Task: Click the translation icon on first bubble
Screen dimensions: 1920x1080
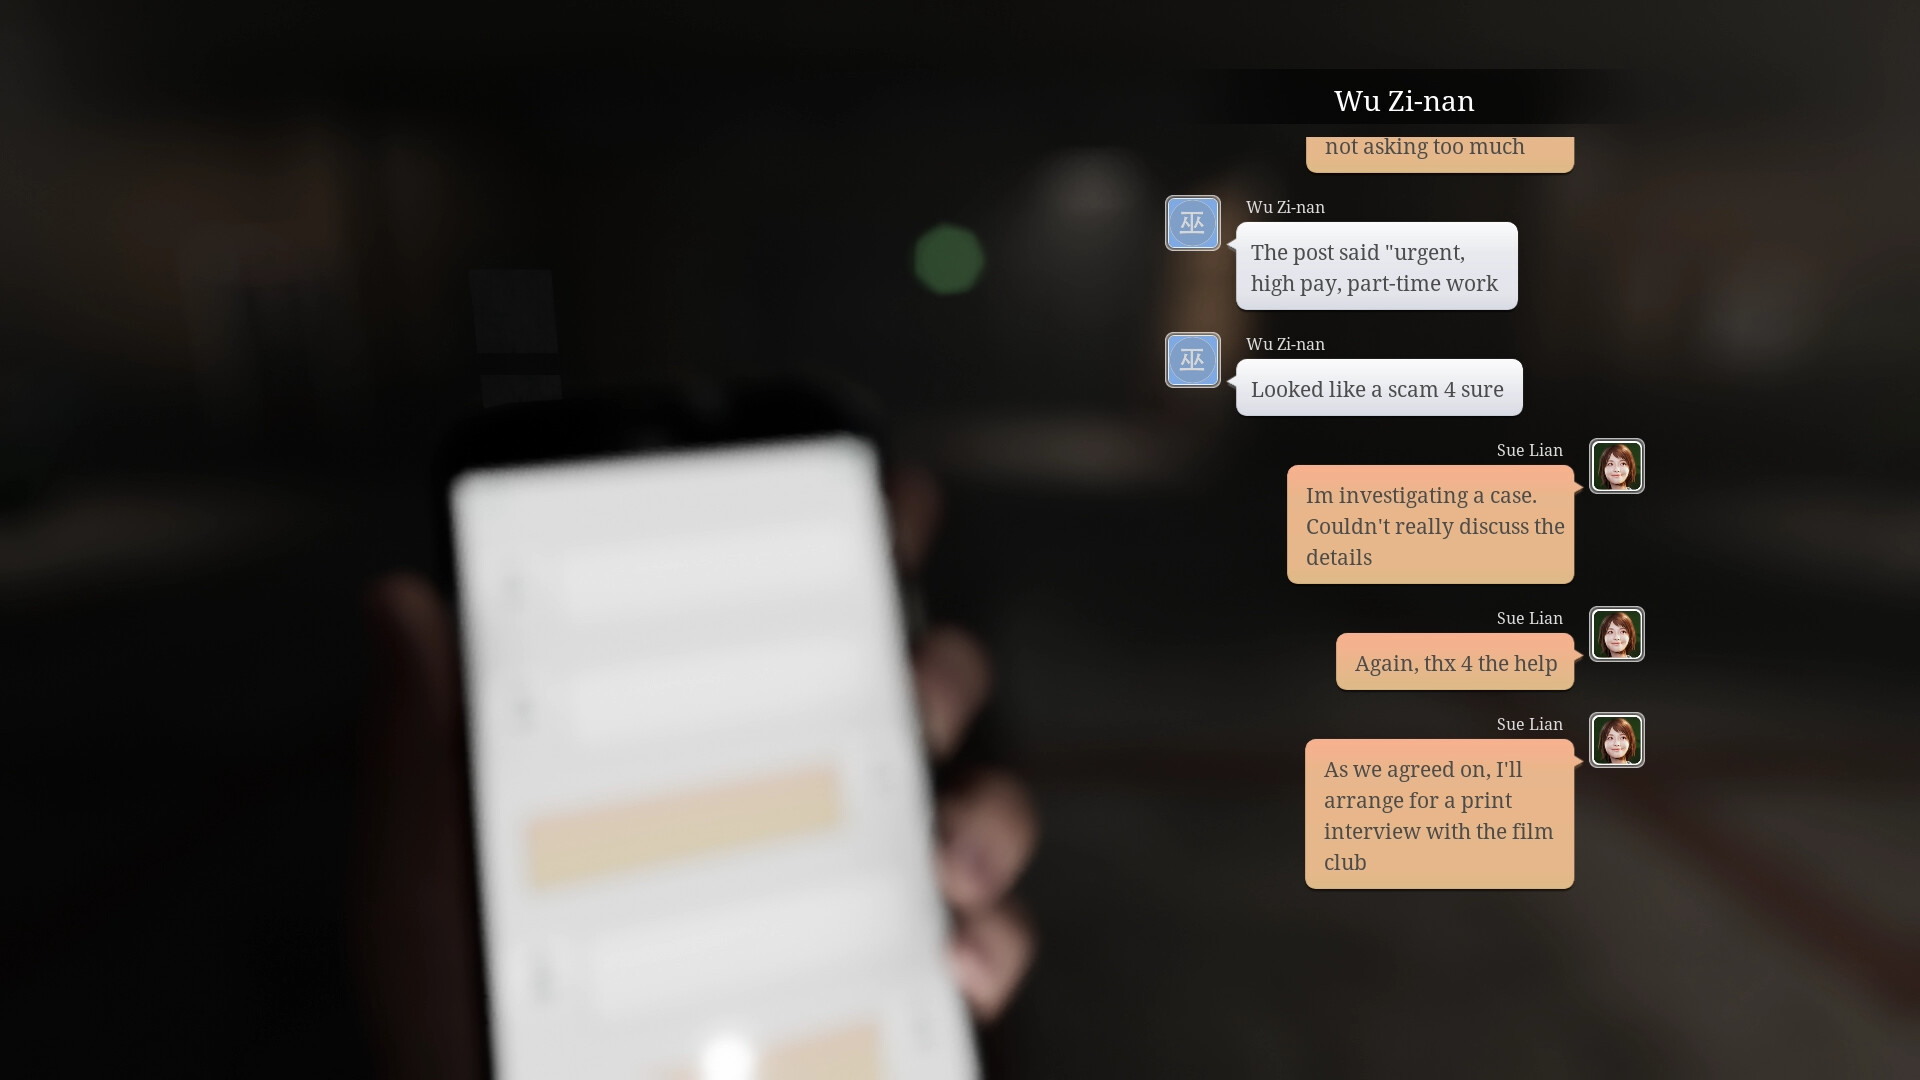Action: pyautogui.click(x=1193, y=223)
